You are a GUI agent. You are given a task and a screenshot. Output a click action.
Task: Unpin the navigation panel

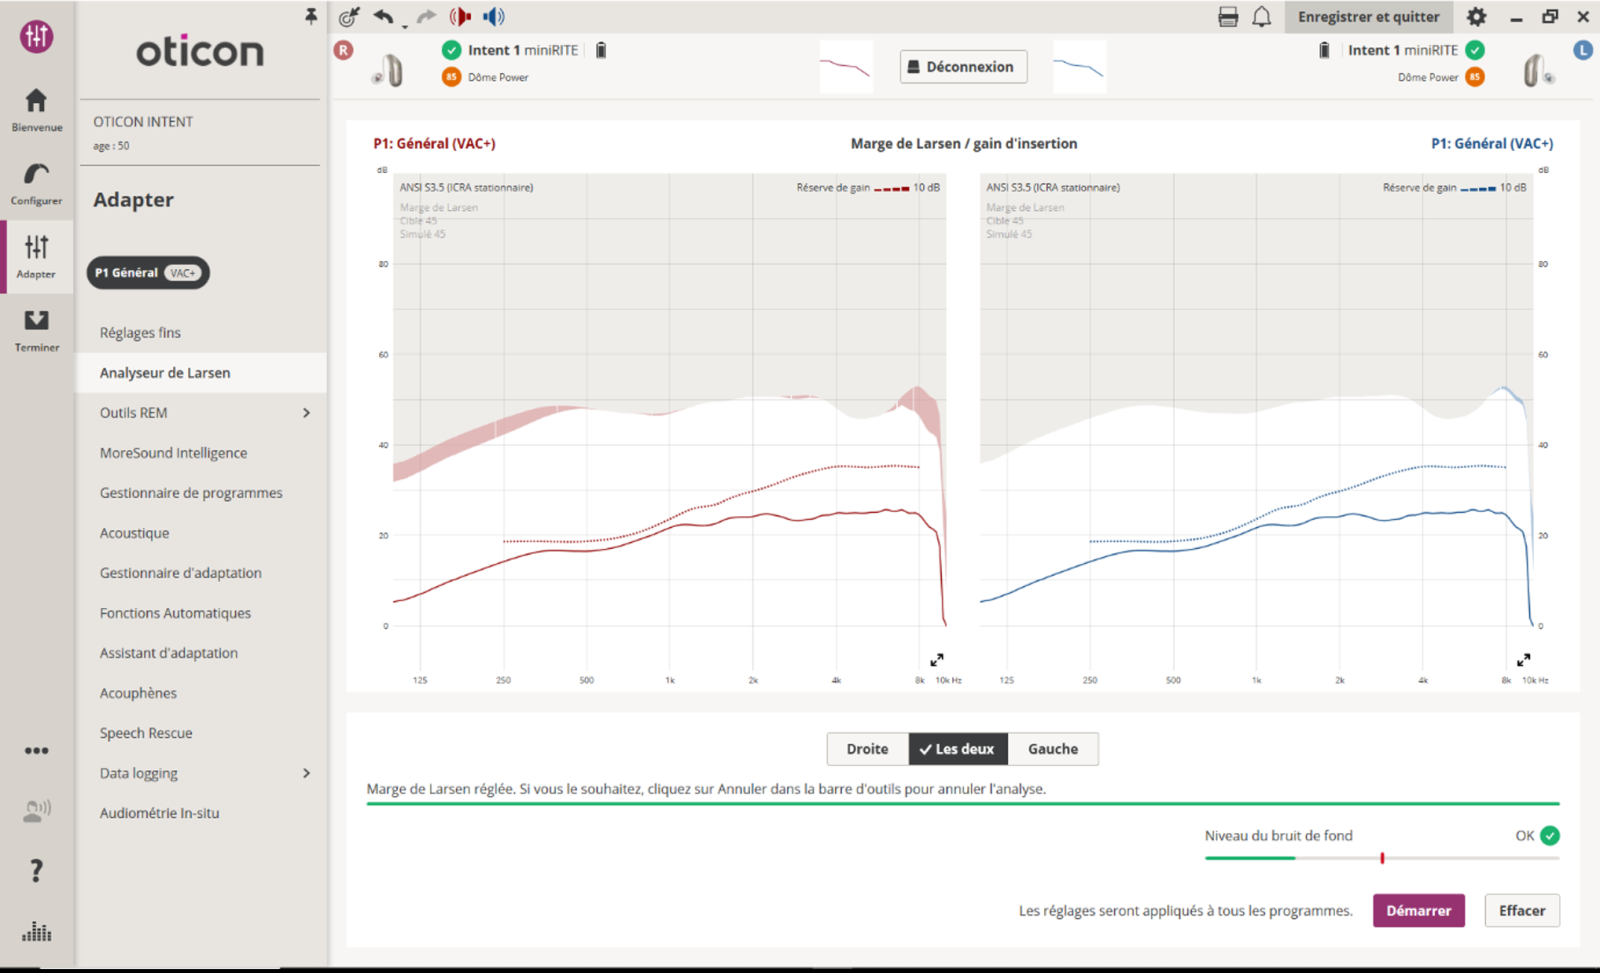311,16
